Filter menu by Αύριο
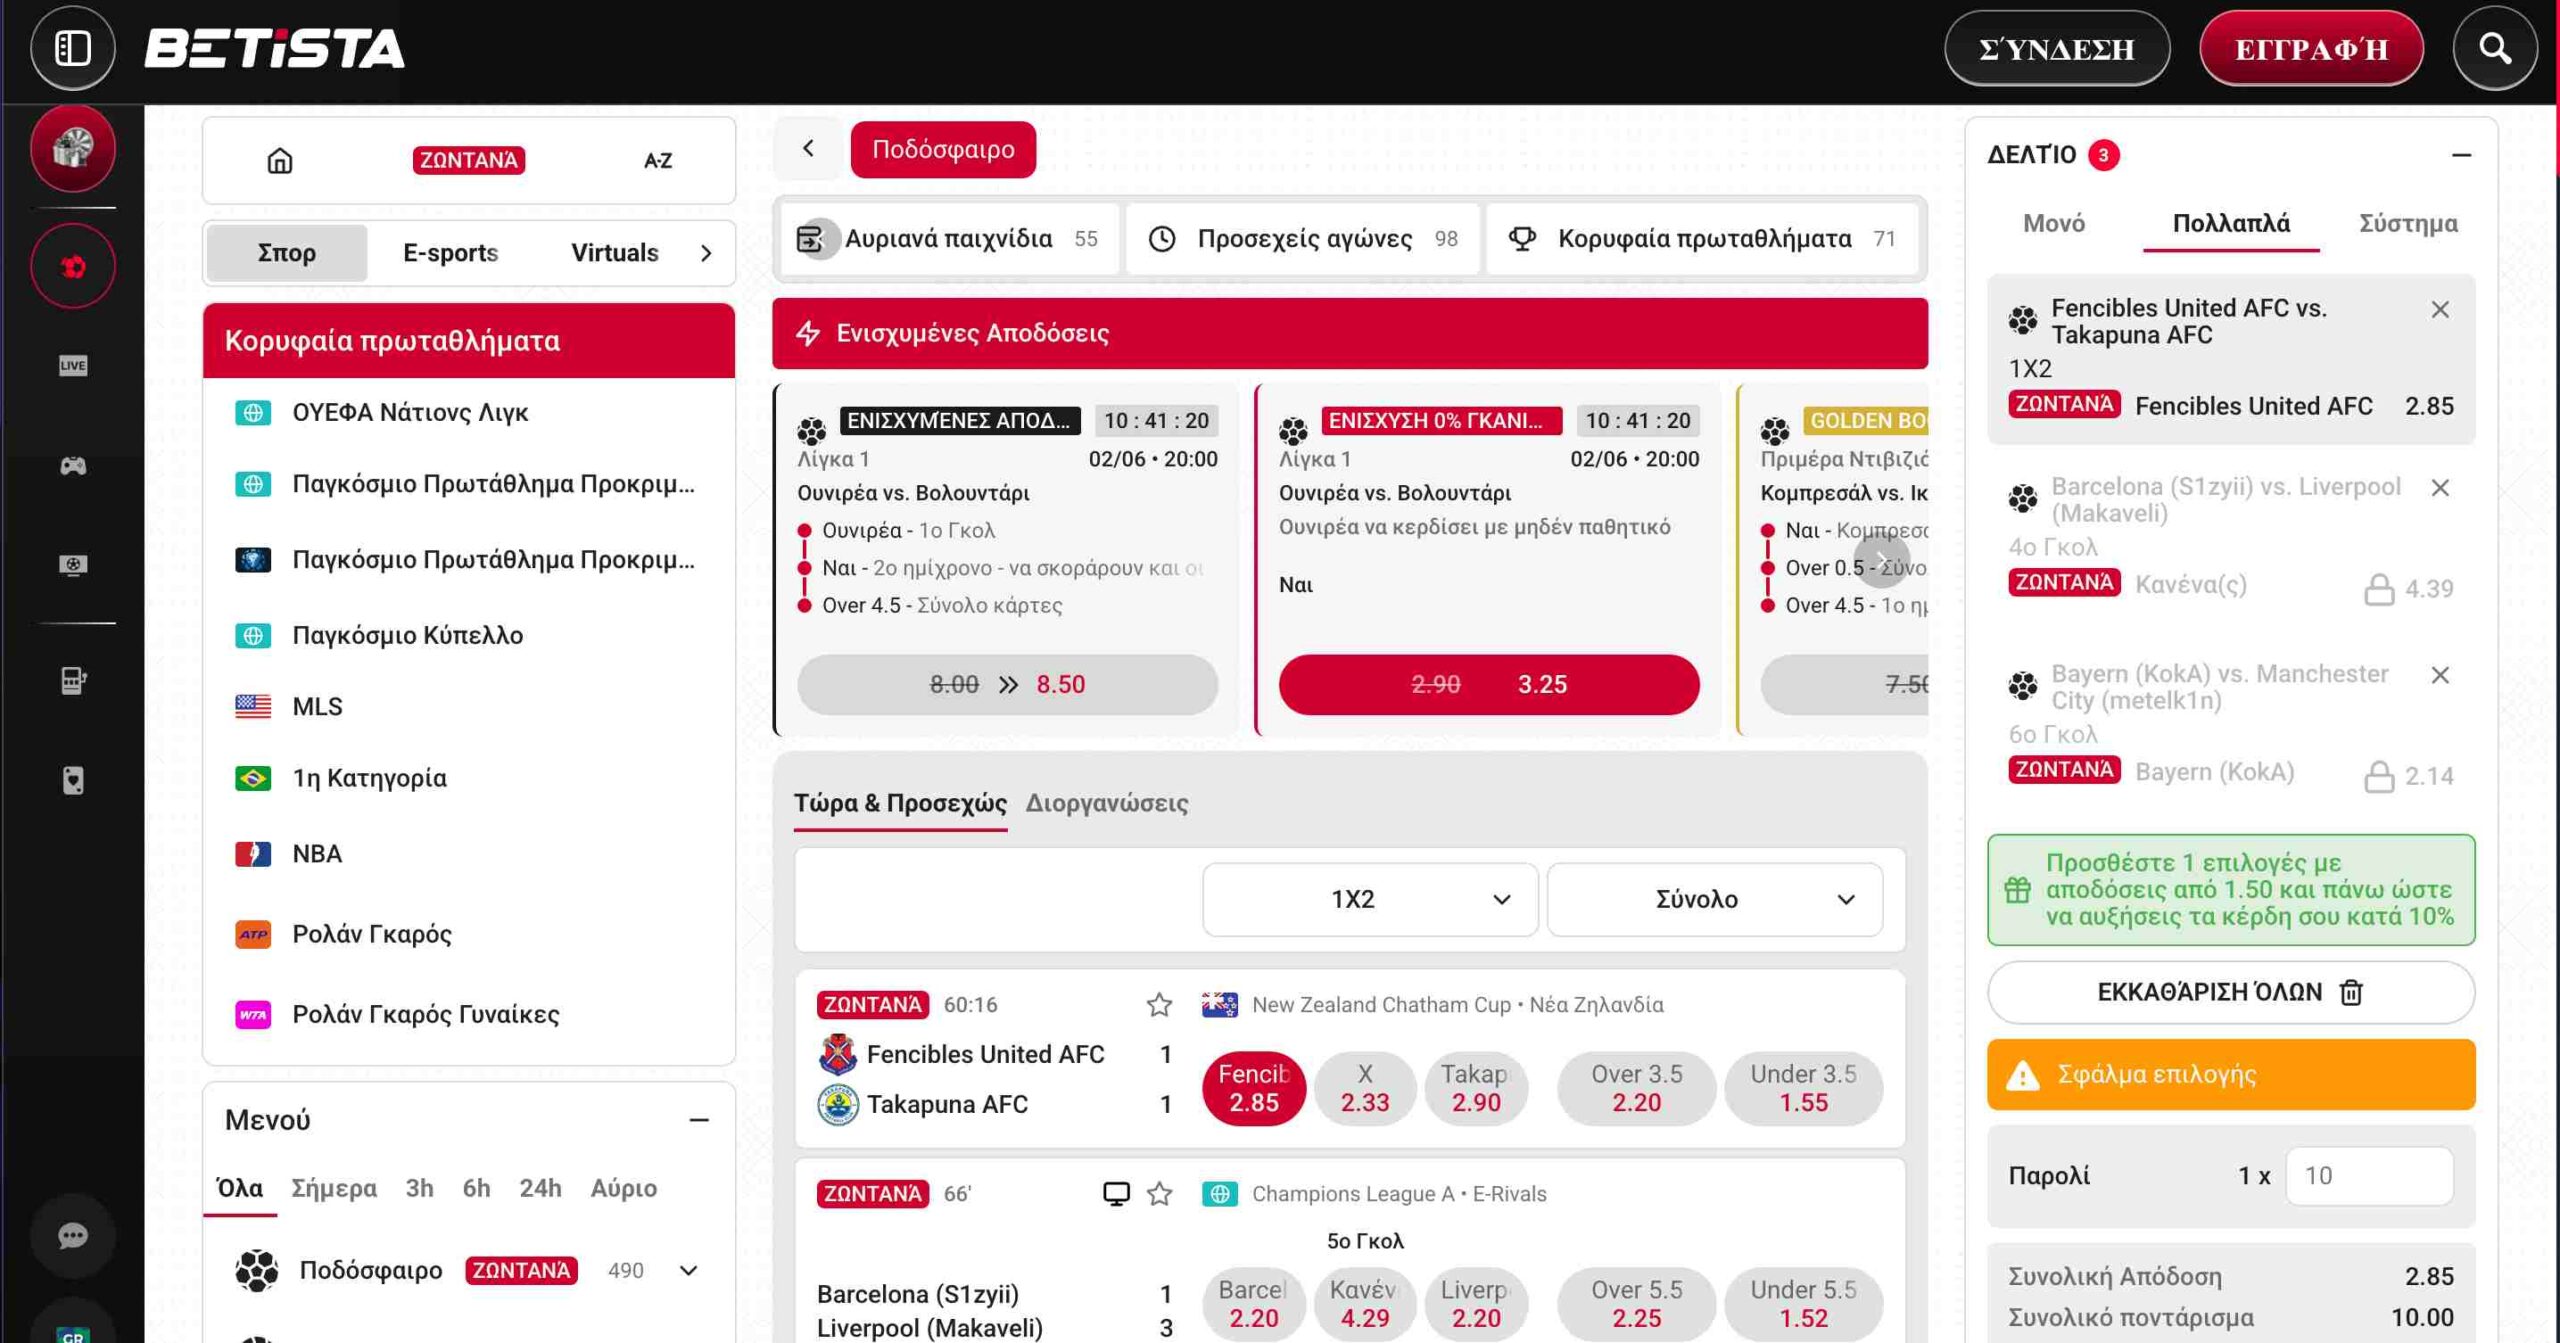 click(623, 1188)
